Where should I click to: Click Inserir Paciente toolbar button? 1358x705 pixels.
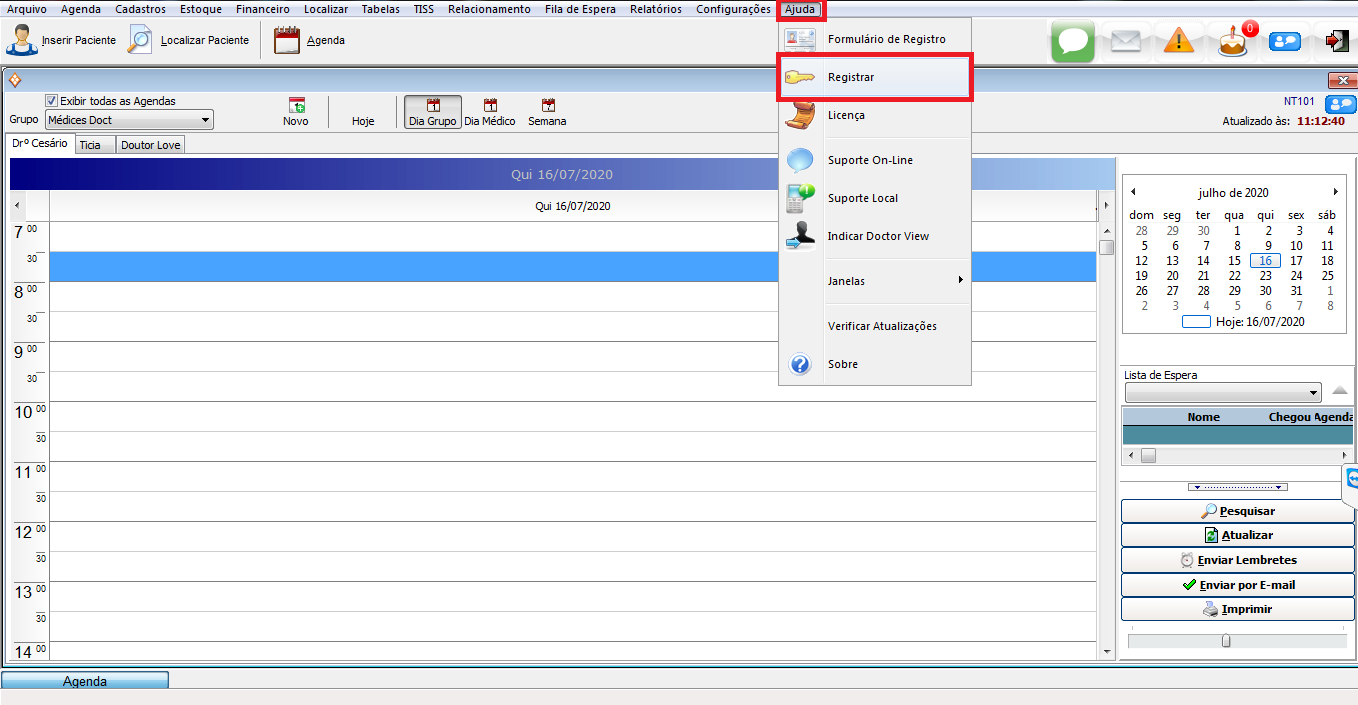pos(62,41)
